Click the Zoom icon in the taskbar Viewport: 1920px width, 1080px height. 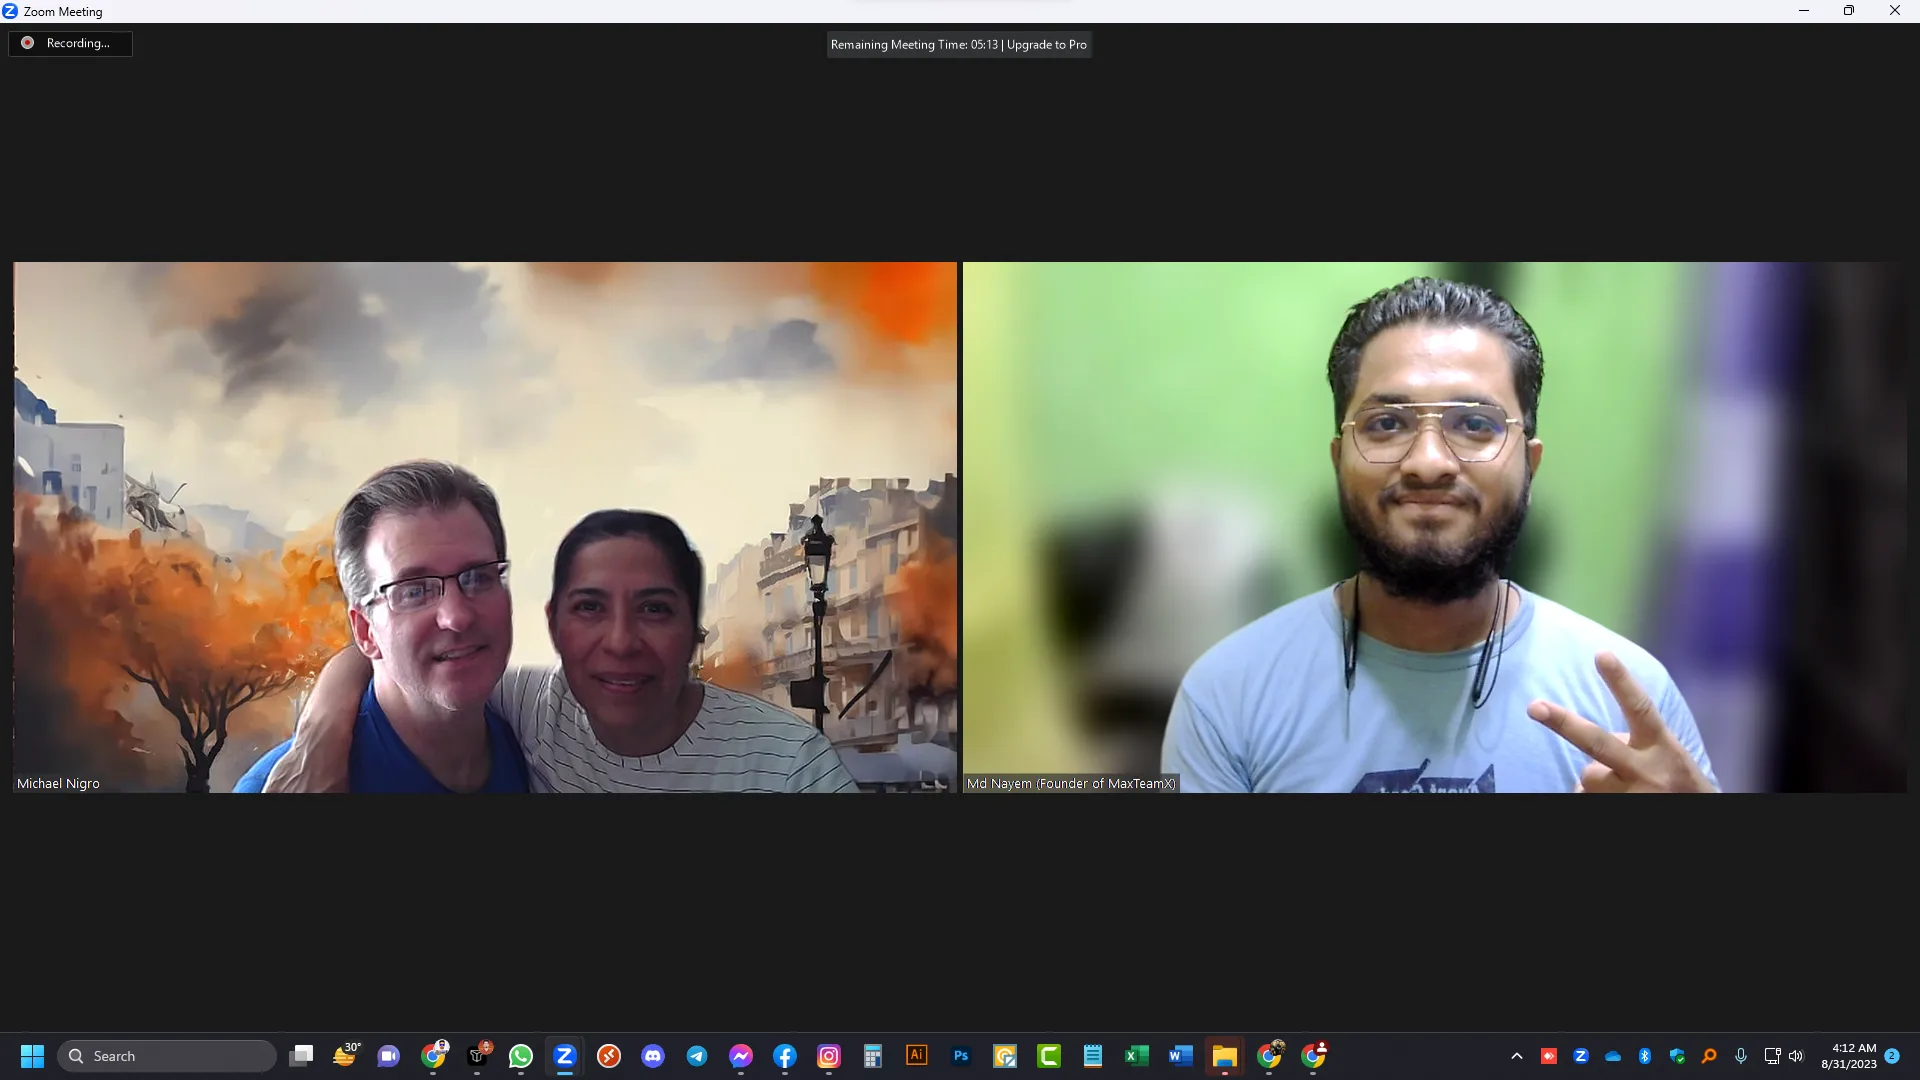[x=565, y=1056]
